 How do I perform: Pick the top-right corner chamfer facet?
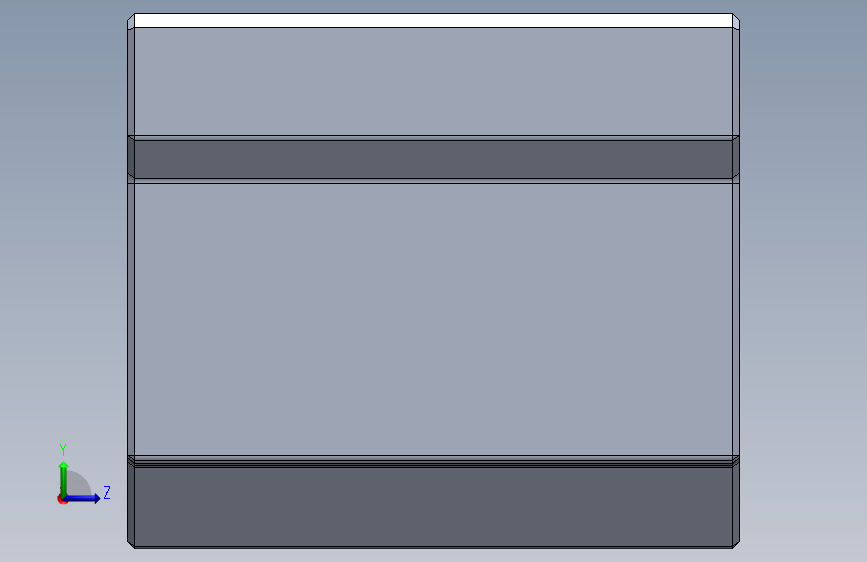[736, 21]
